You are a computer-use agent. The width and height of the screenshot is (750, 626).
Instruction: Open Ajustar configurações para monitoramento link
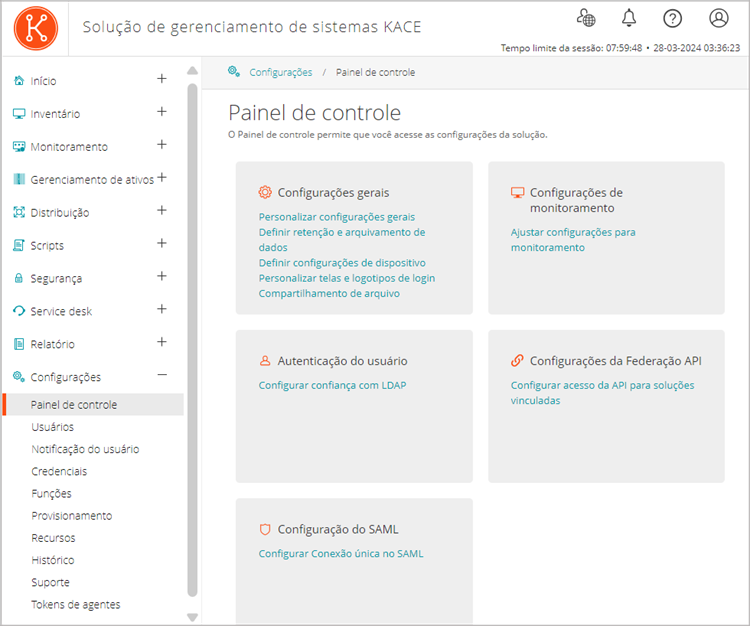(x=573, y=240)
